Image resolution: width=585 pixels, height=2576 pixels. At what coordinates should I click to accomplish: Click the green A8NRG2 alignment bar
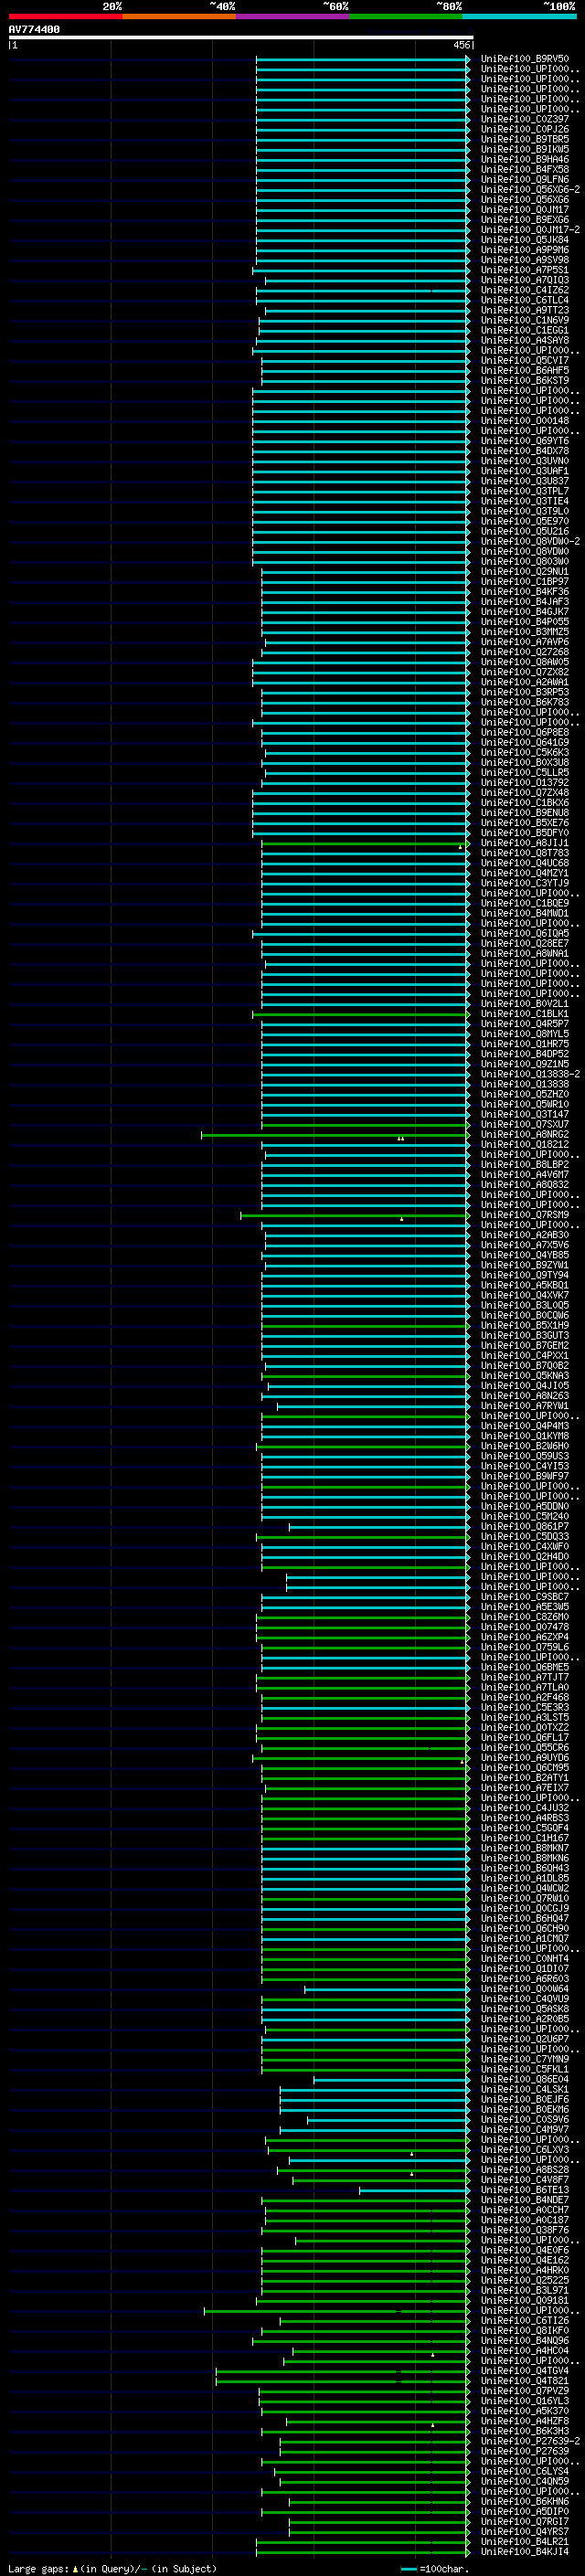tap(335, 1135)
